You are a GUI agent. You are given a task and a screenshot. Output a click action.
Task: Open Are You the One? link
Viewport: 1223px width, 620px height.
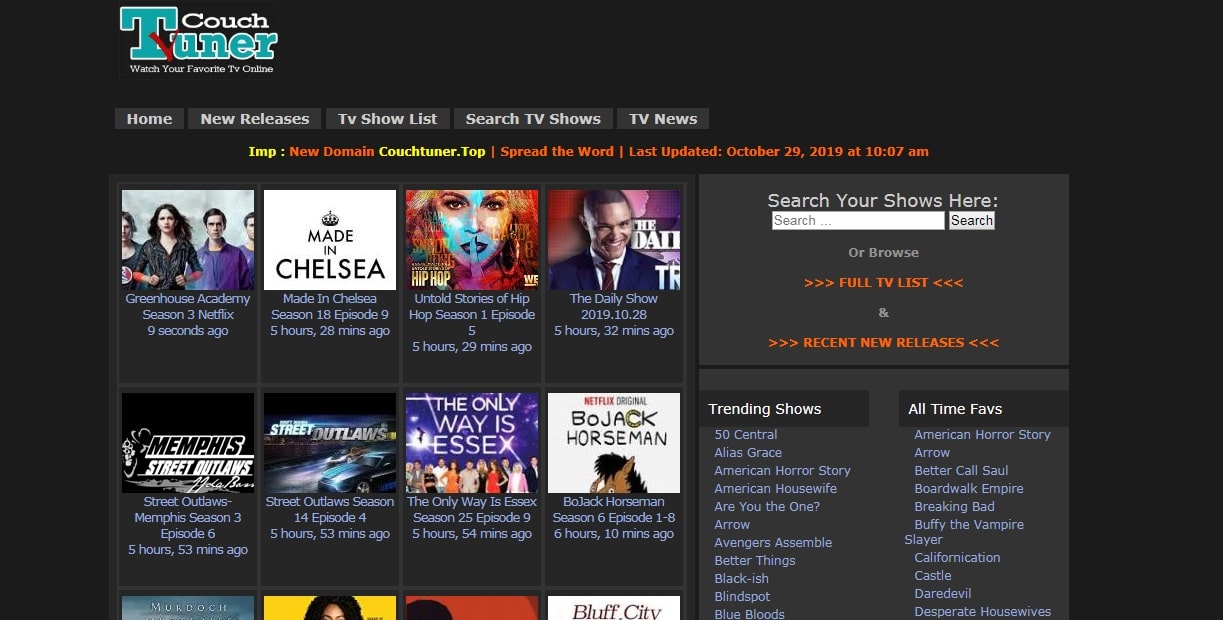[767, 507]
